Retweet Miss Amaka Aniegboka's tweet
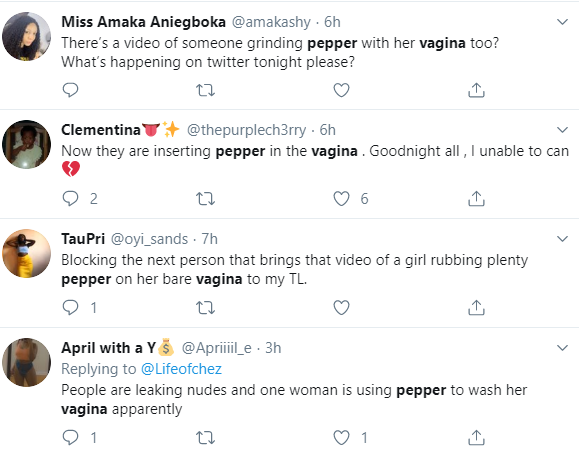 205,90
